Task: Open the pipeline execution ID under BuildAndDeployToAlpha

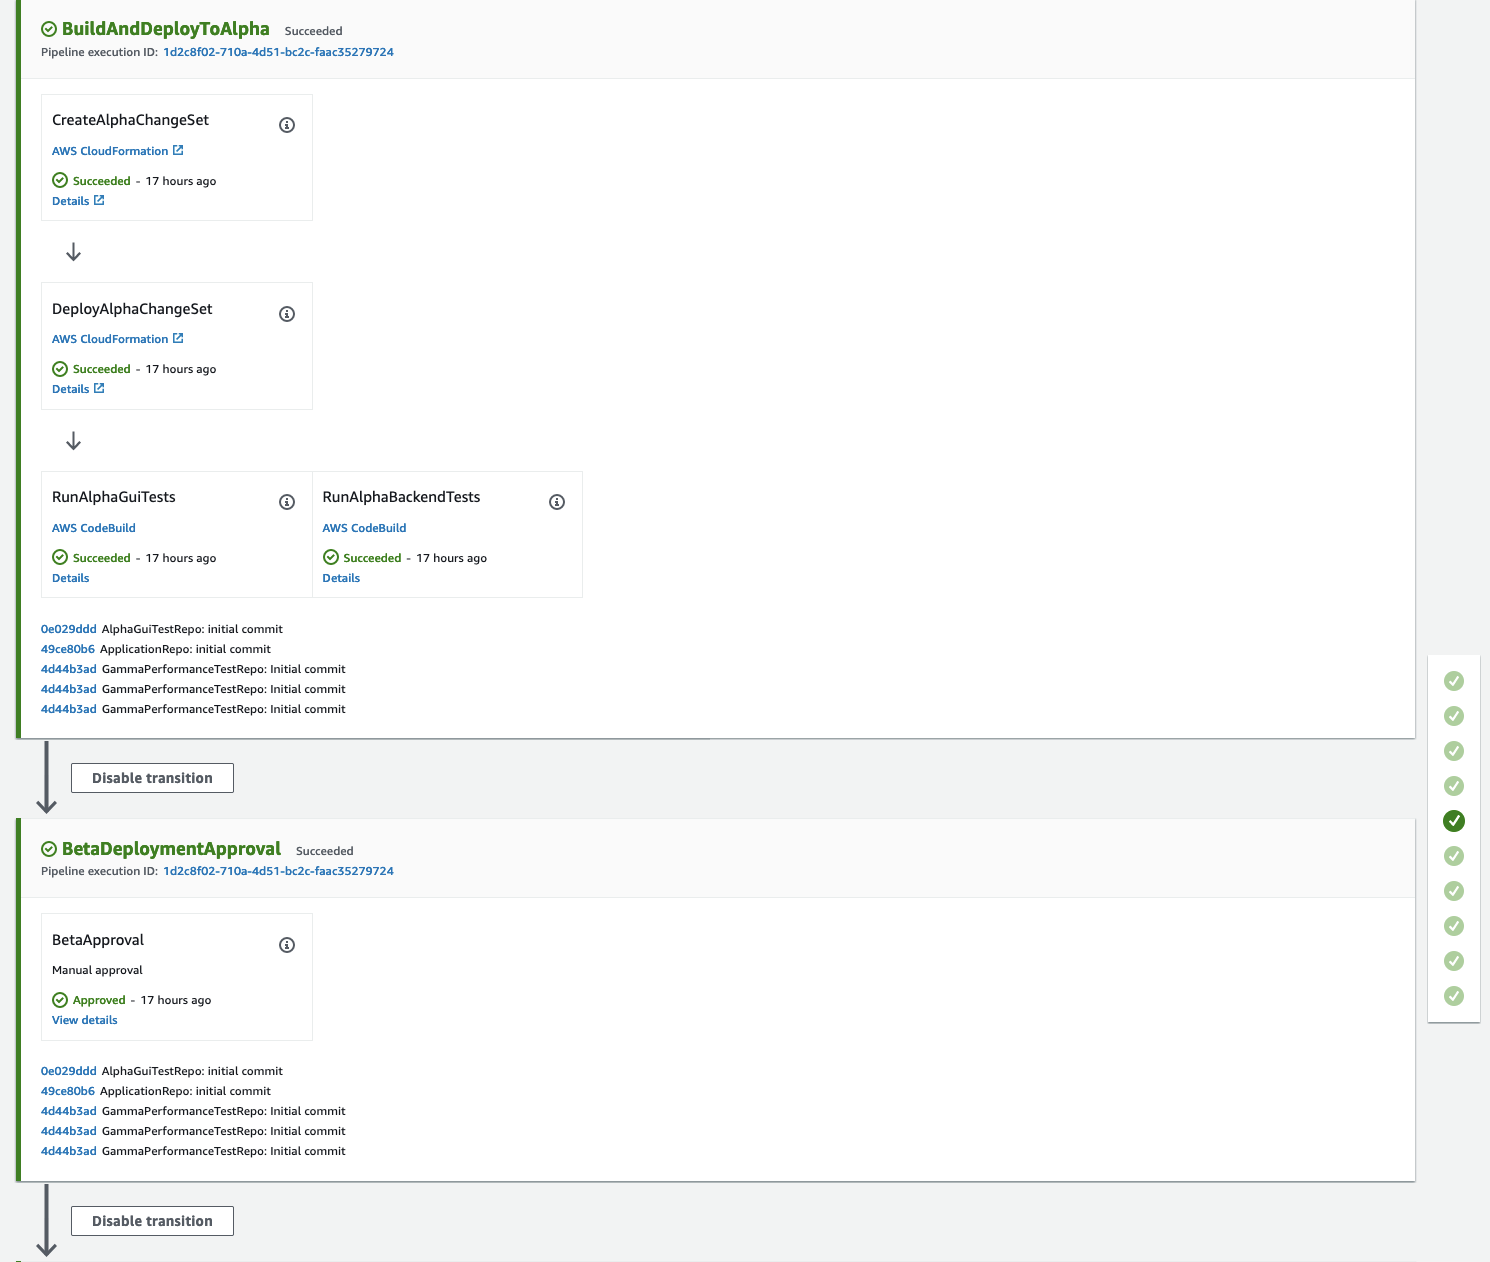Action: (278, 51)
